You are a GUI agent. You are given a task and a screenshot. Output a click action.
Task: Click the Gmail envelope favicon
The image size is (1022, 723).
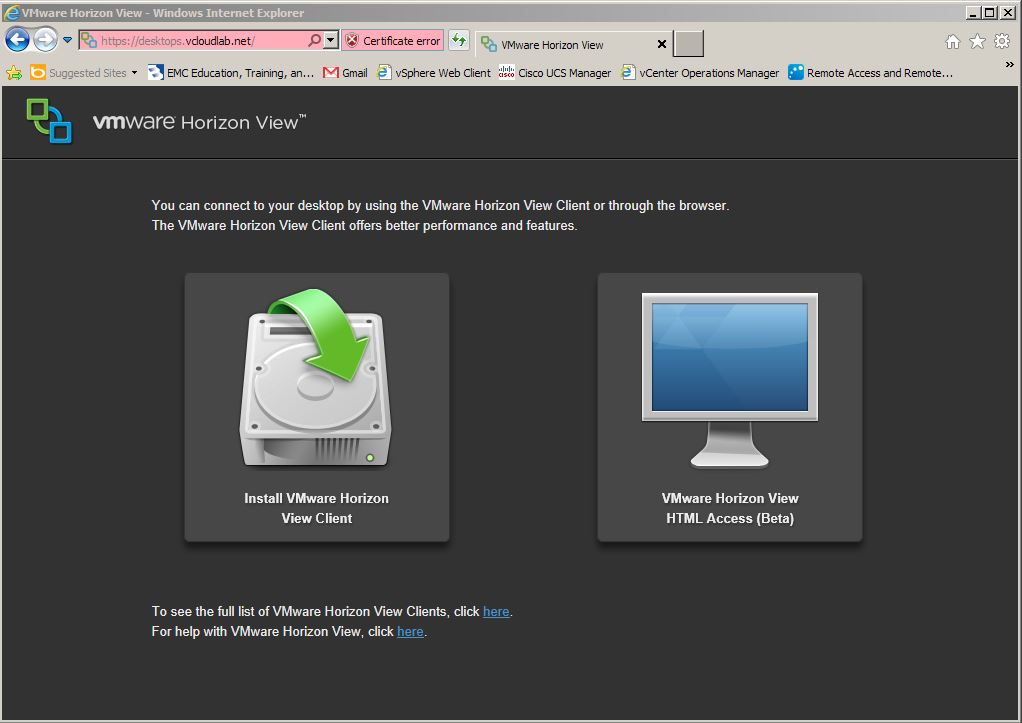pyautogui.click(x=331, y=73)
